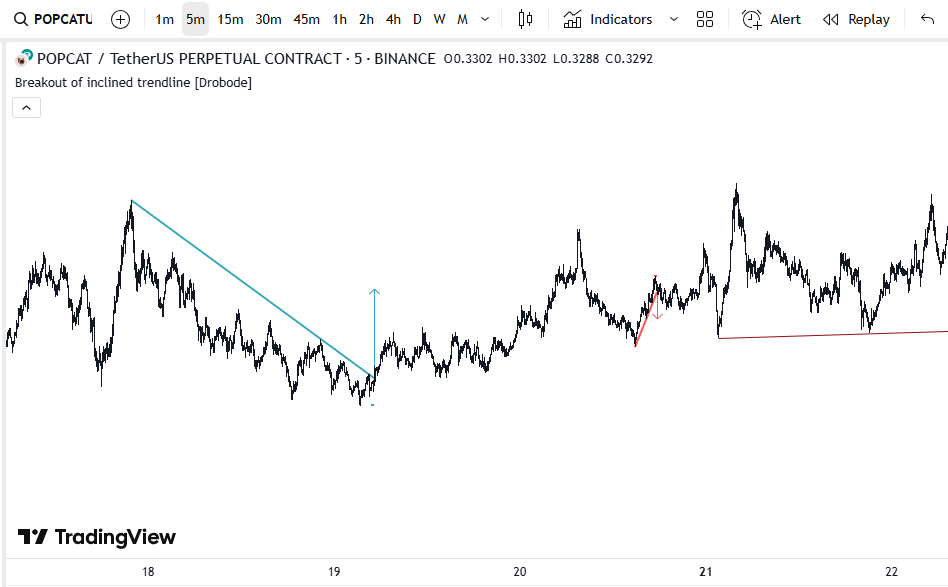Select the monthly M timeframe
The image size is (948, 587).
click(462, 19)
